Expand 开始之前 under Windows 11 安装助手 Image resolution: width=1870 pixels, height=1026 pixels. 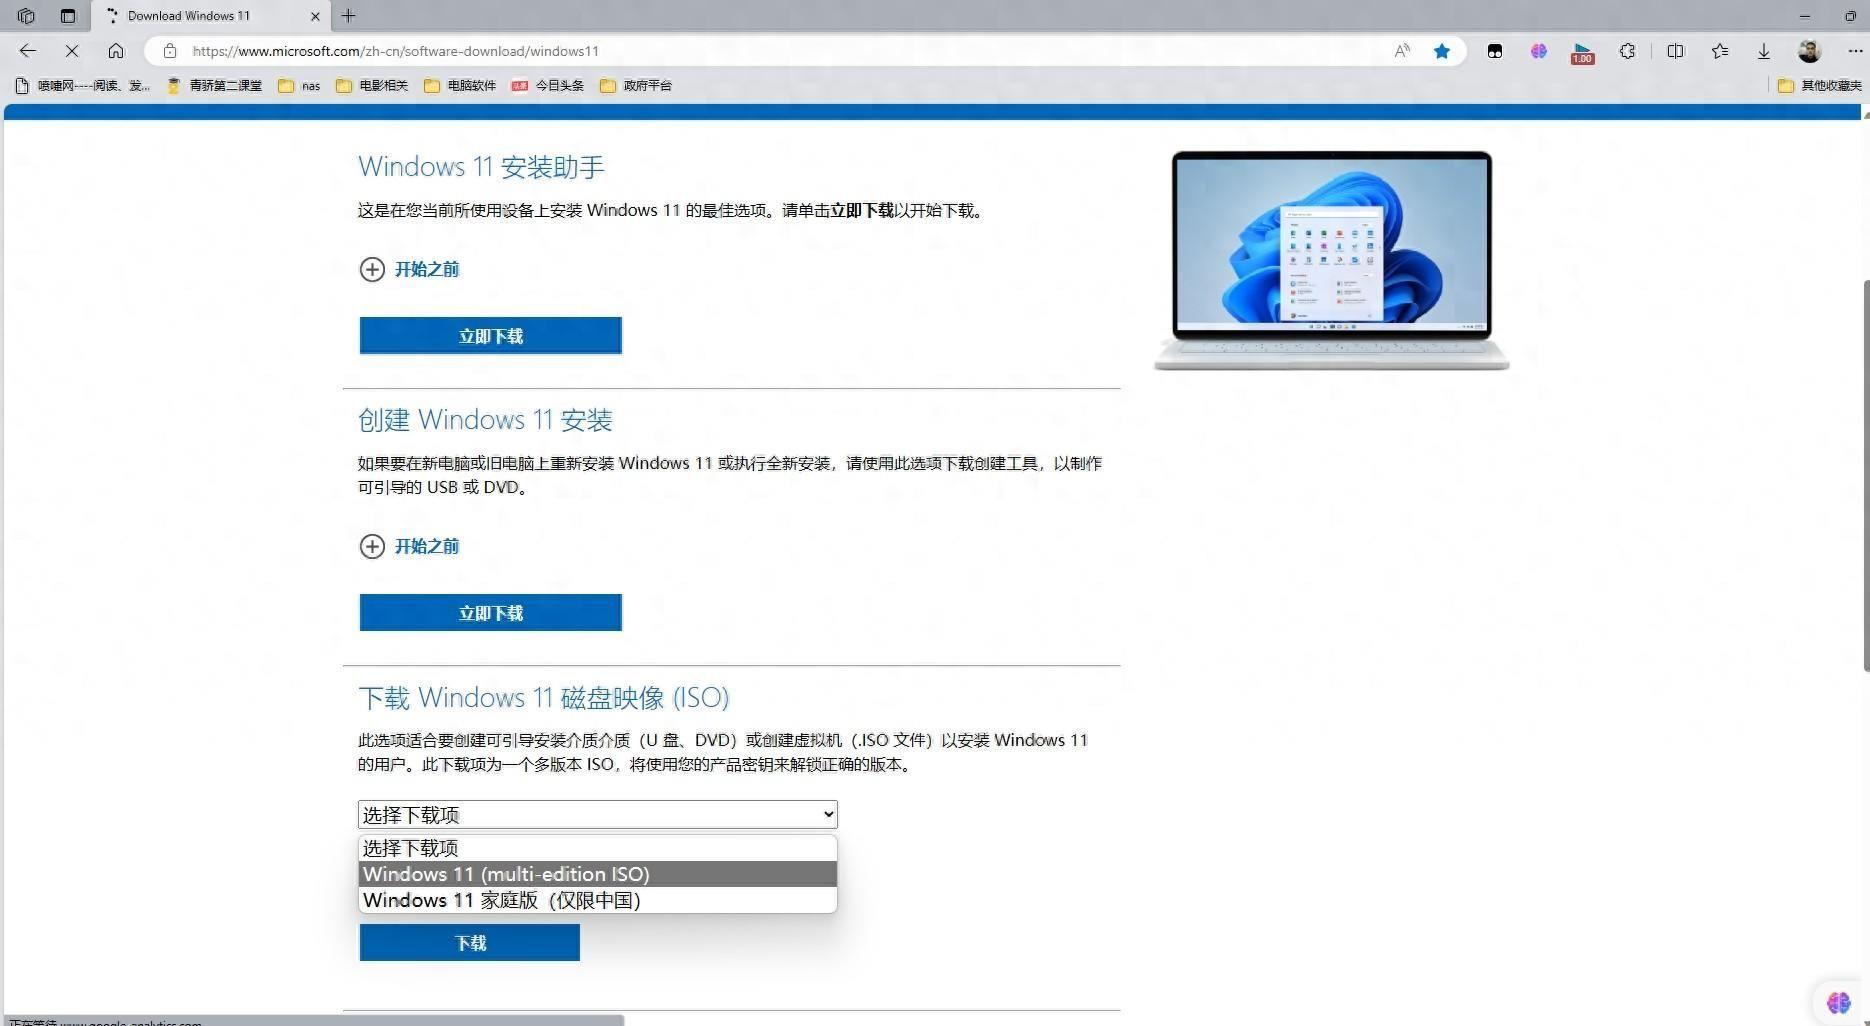coord(409,269)
